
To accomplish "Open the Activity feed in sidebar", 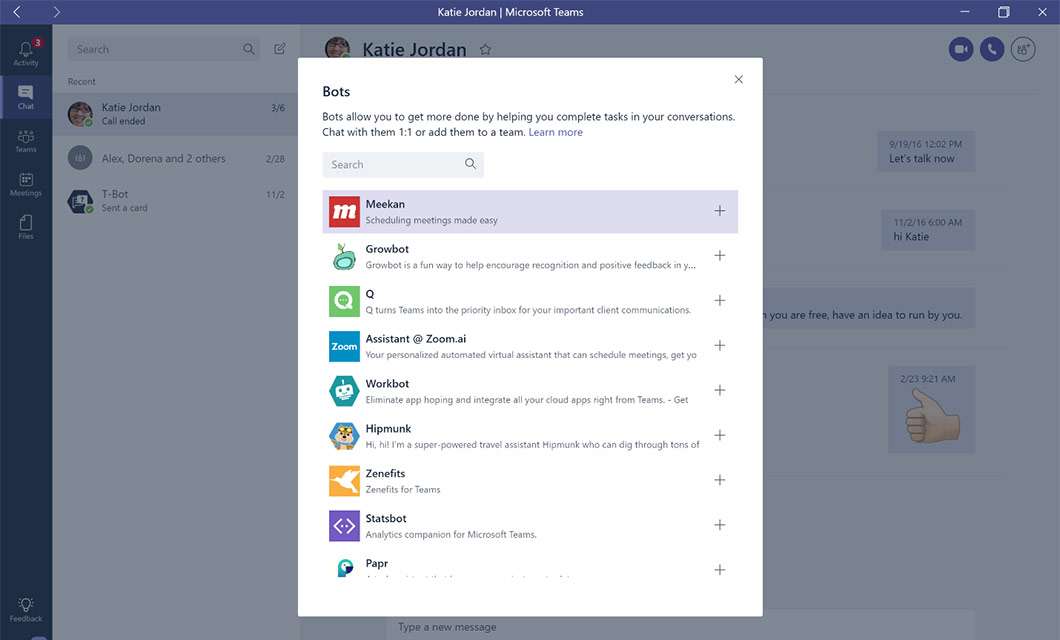I will pos(25,50).
